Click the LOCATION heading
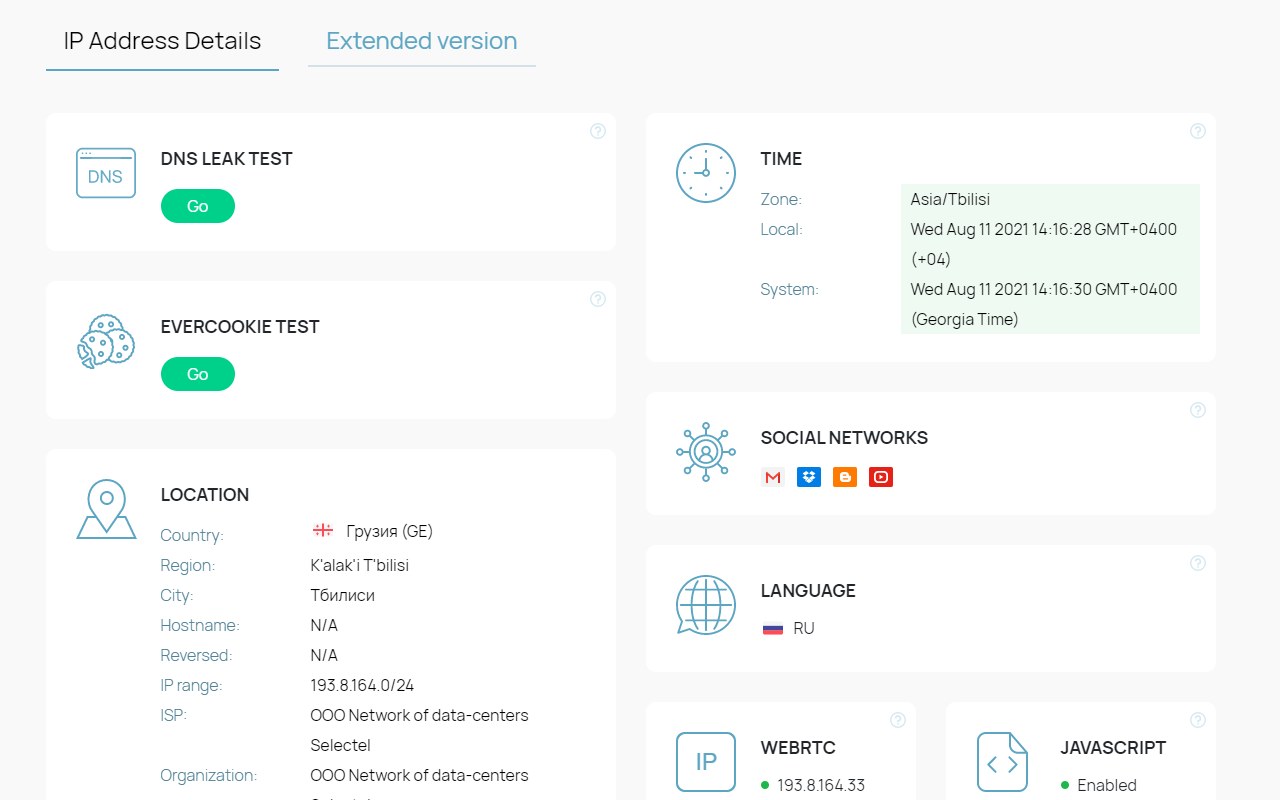The width and height of the screenshot is (1280, 800). click(x=205, y=495)
